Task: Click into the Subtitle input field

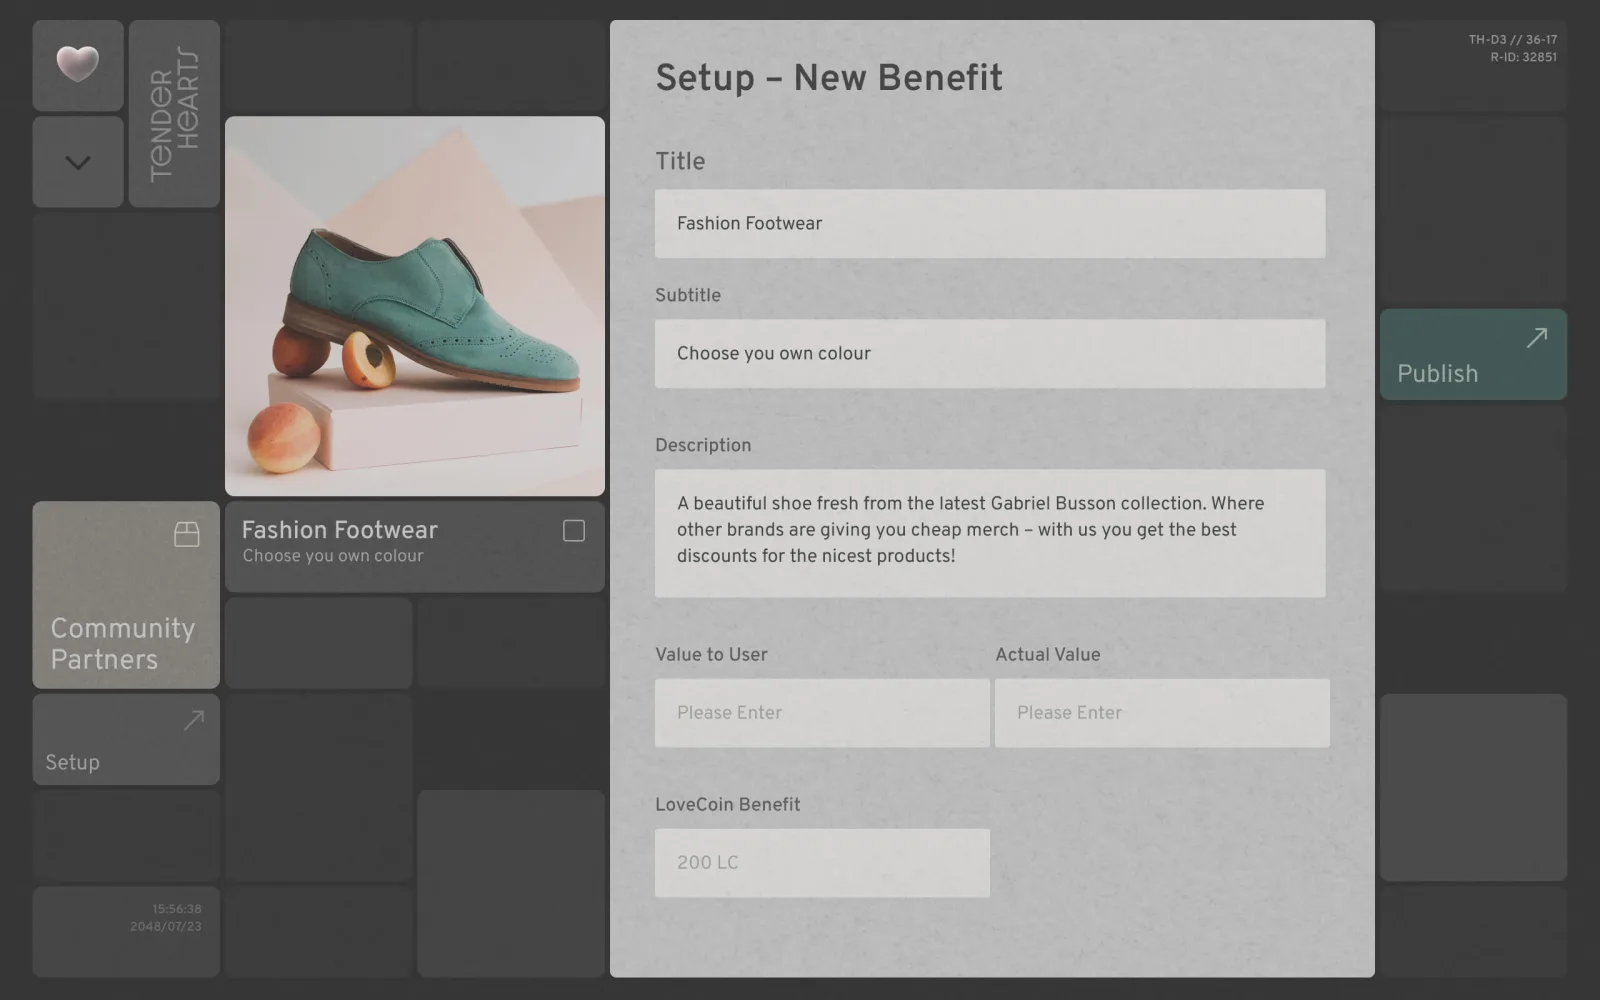Action: coord(990,354)
